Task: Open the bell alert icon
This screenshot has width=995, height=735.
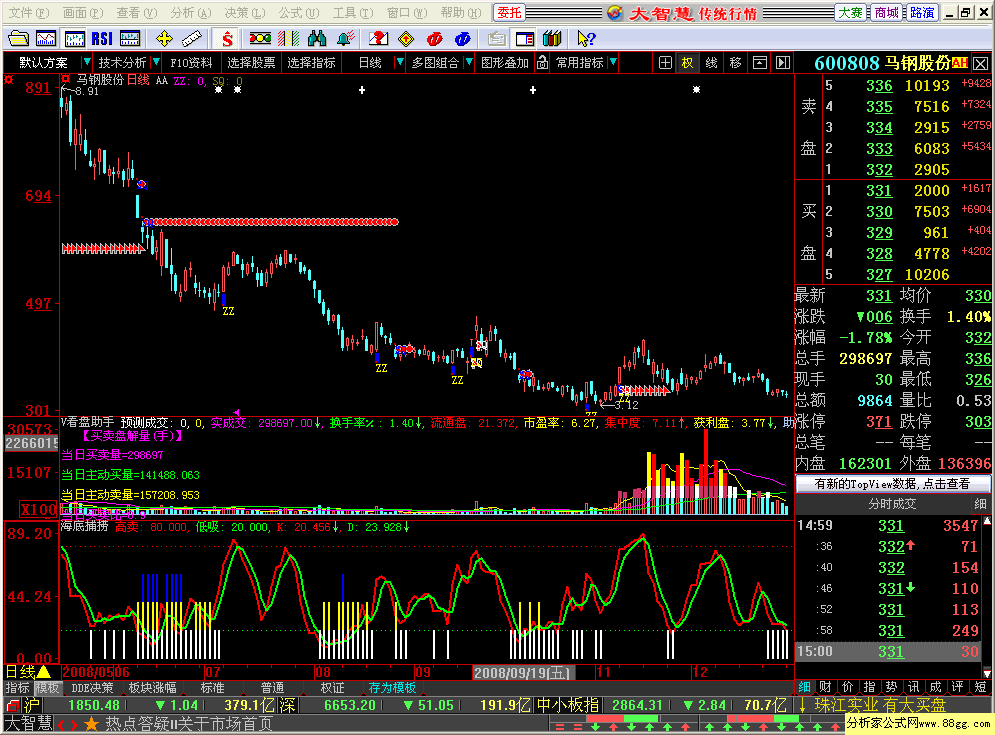Action: point(345,39)
